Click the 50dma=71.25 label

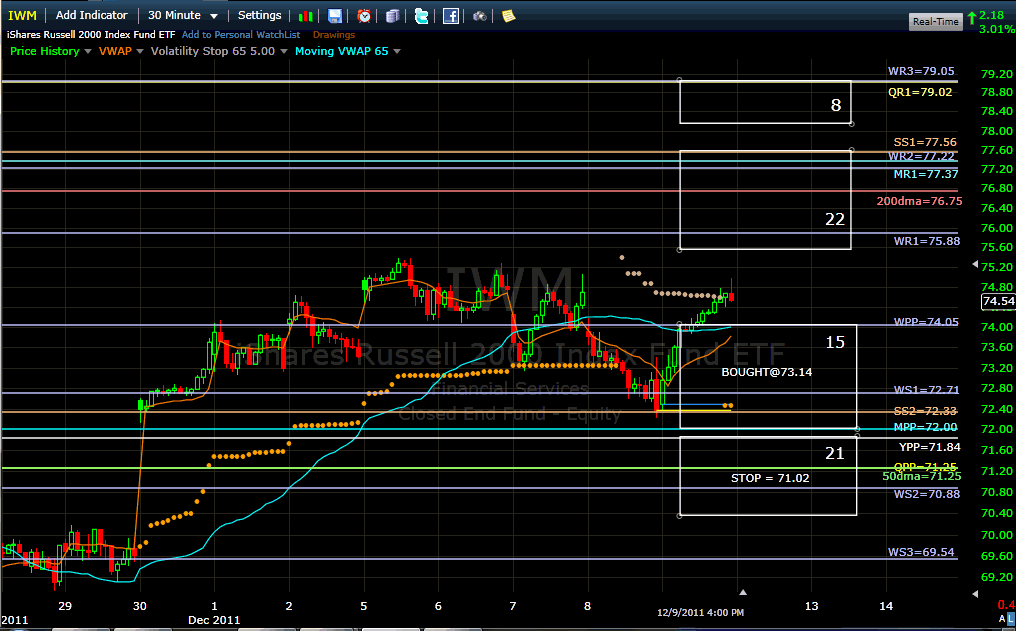tap(921, 476)
